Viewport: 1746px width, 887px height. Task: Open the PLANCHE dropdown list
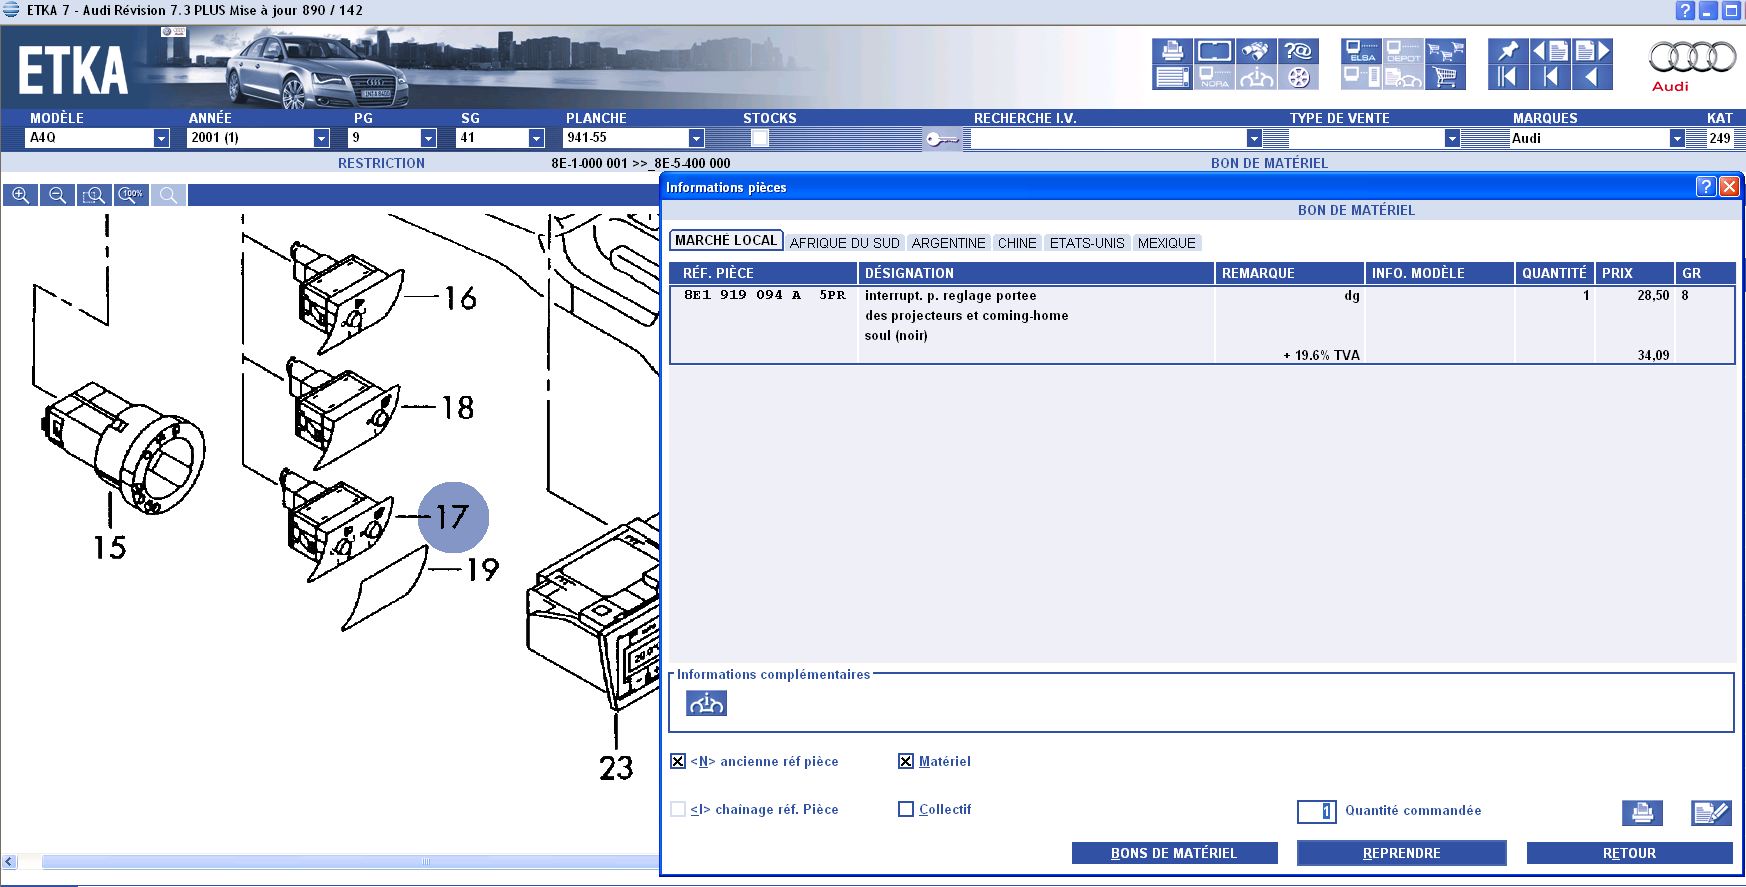click(696, 138)
